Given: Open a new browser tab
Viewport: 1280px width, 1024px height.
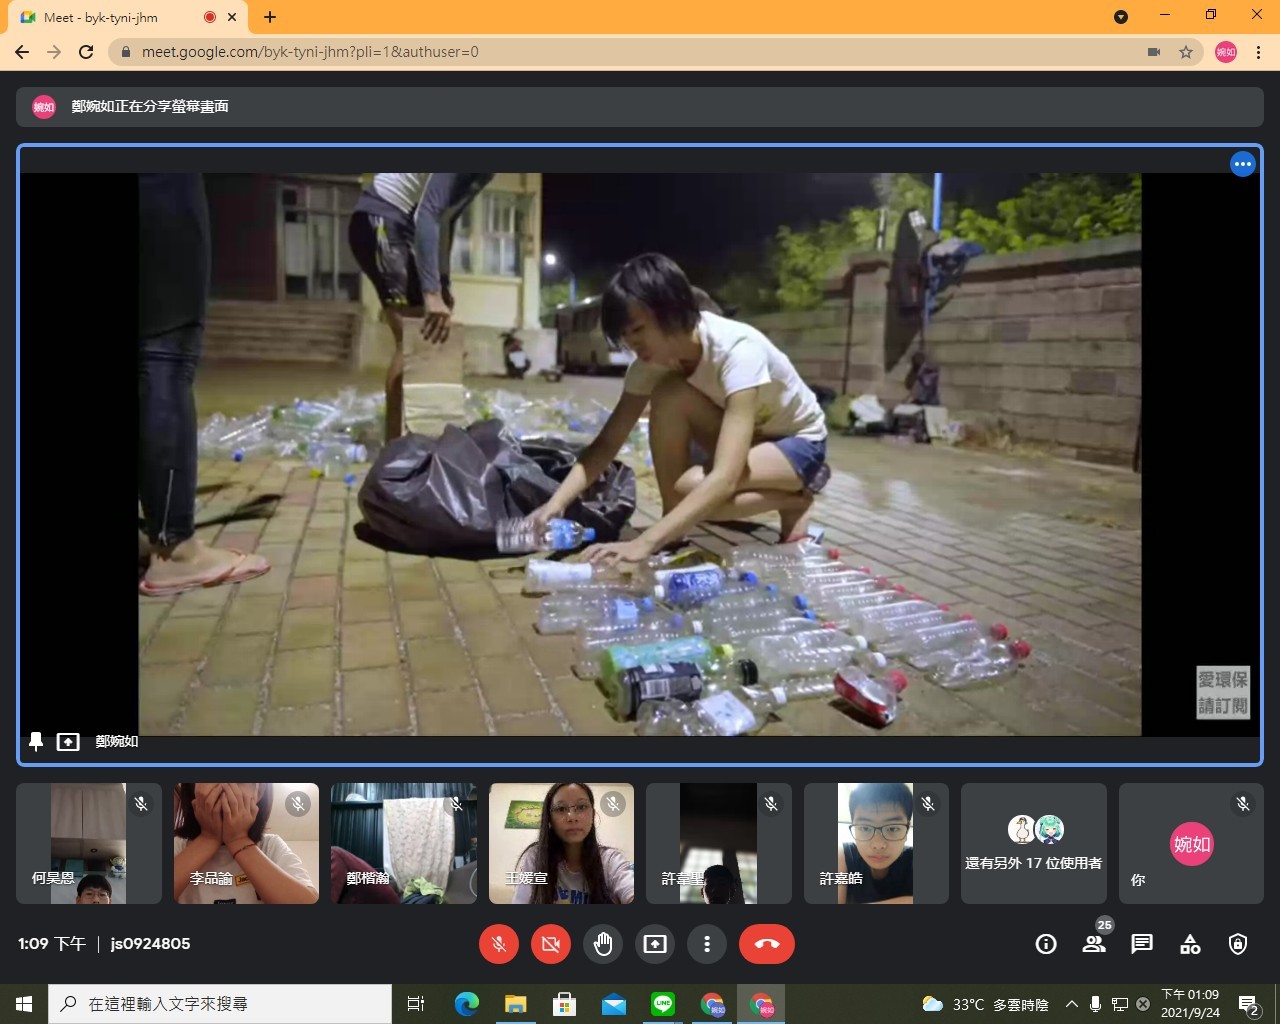Looking at the screenshot, I should point(270,17).
